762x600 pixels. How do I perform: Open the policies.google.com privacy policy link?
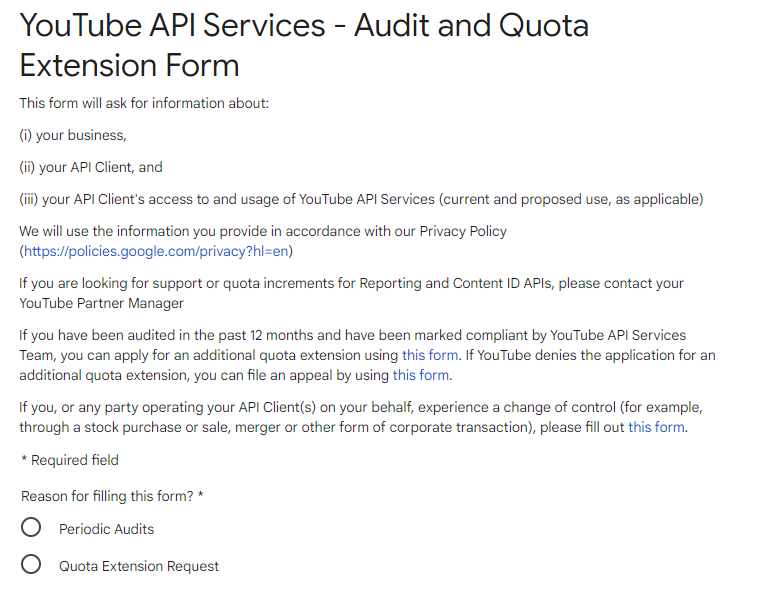coord(156,251)
